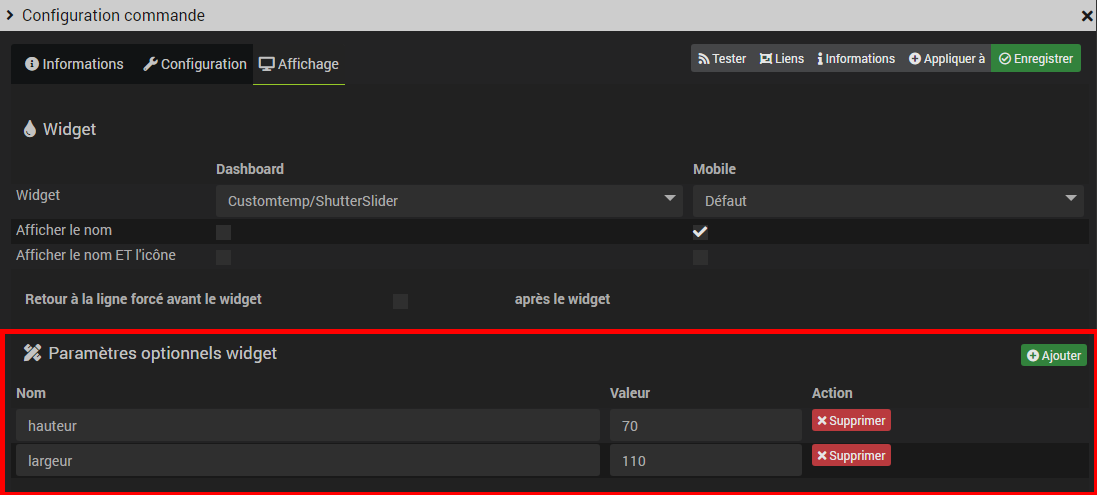
Task: Click the droplet icon beside Widget heading
Action: pos(29,129)
